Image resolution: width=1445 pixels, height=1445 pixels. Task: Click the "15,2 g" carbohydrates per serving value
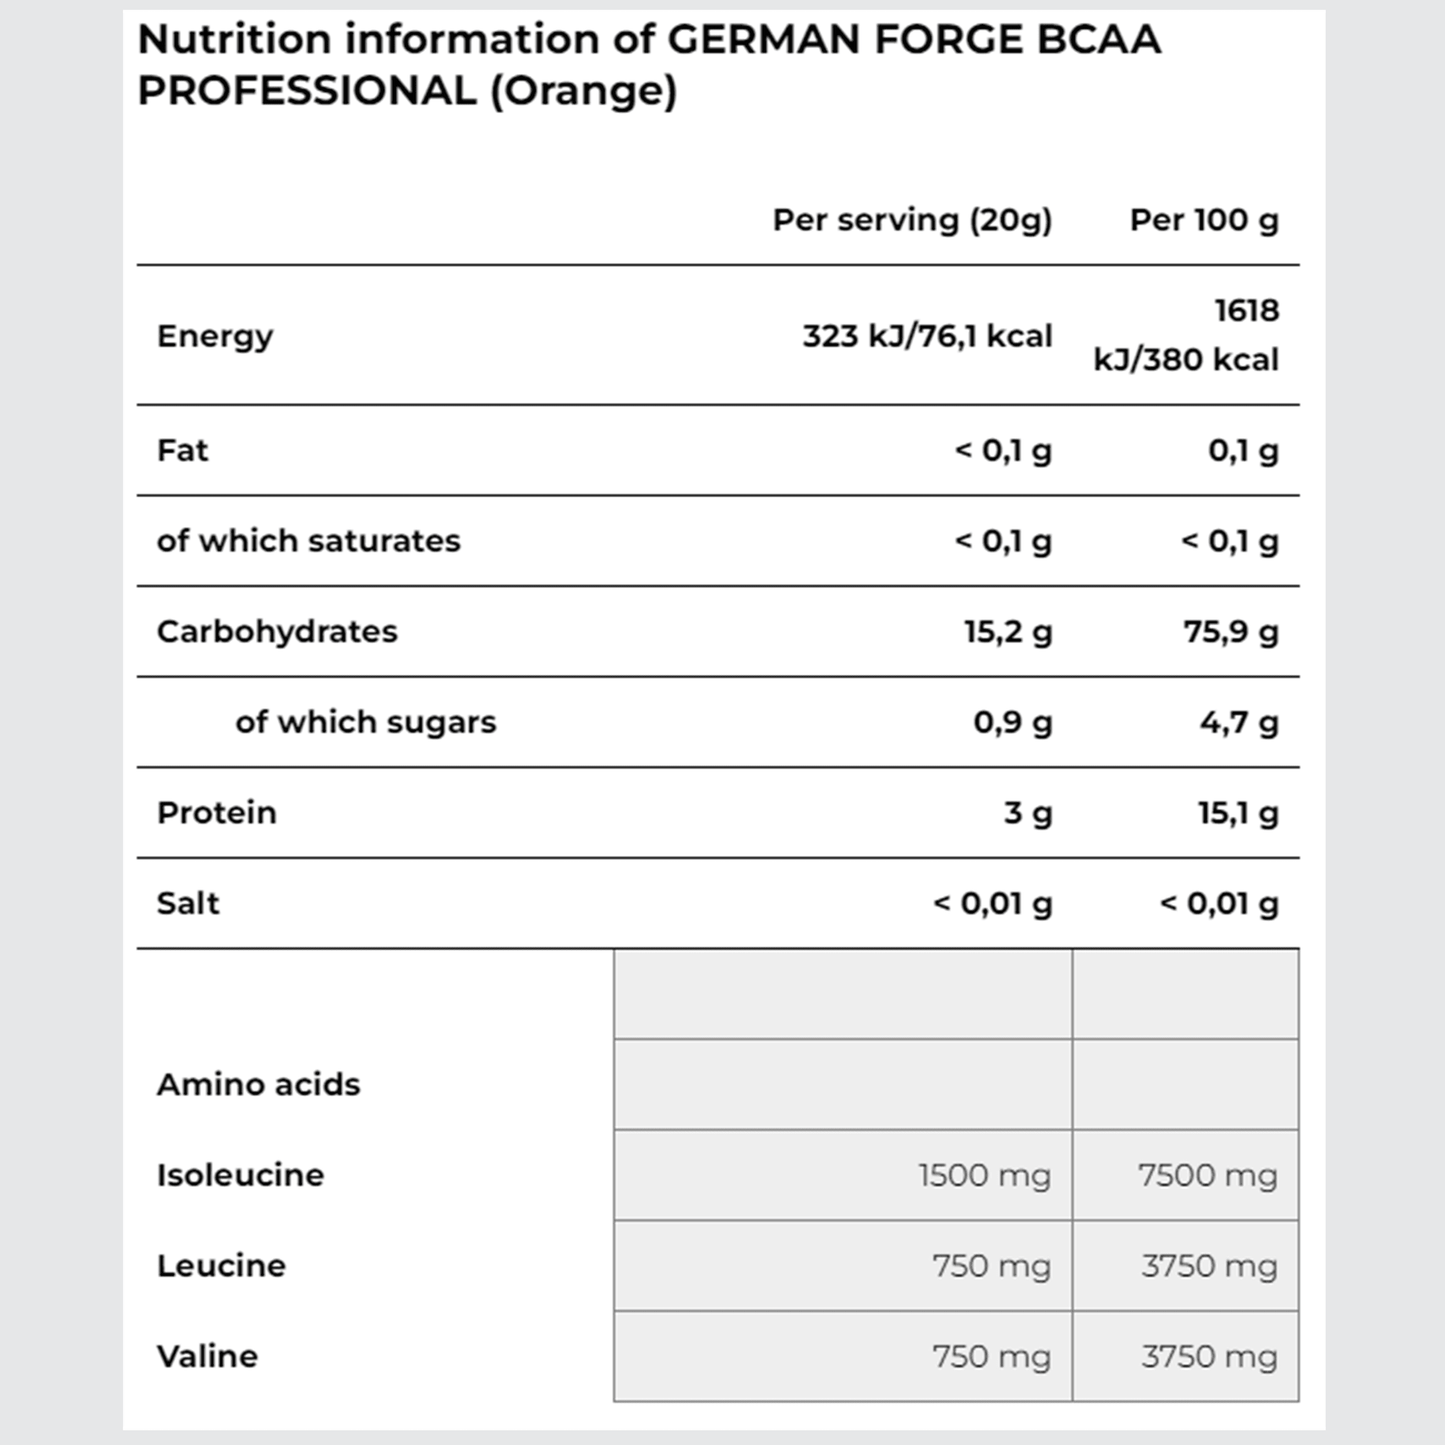coord(1008,632)
